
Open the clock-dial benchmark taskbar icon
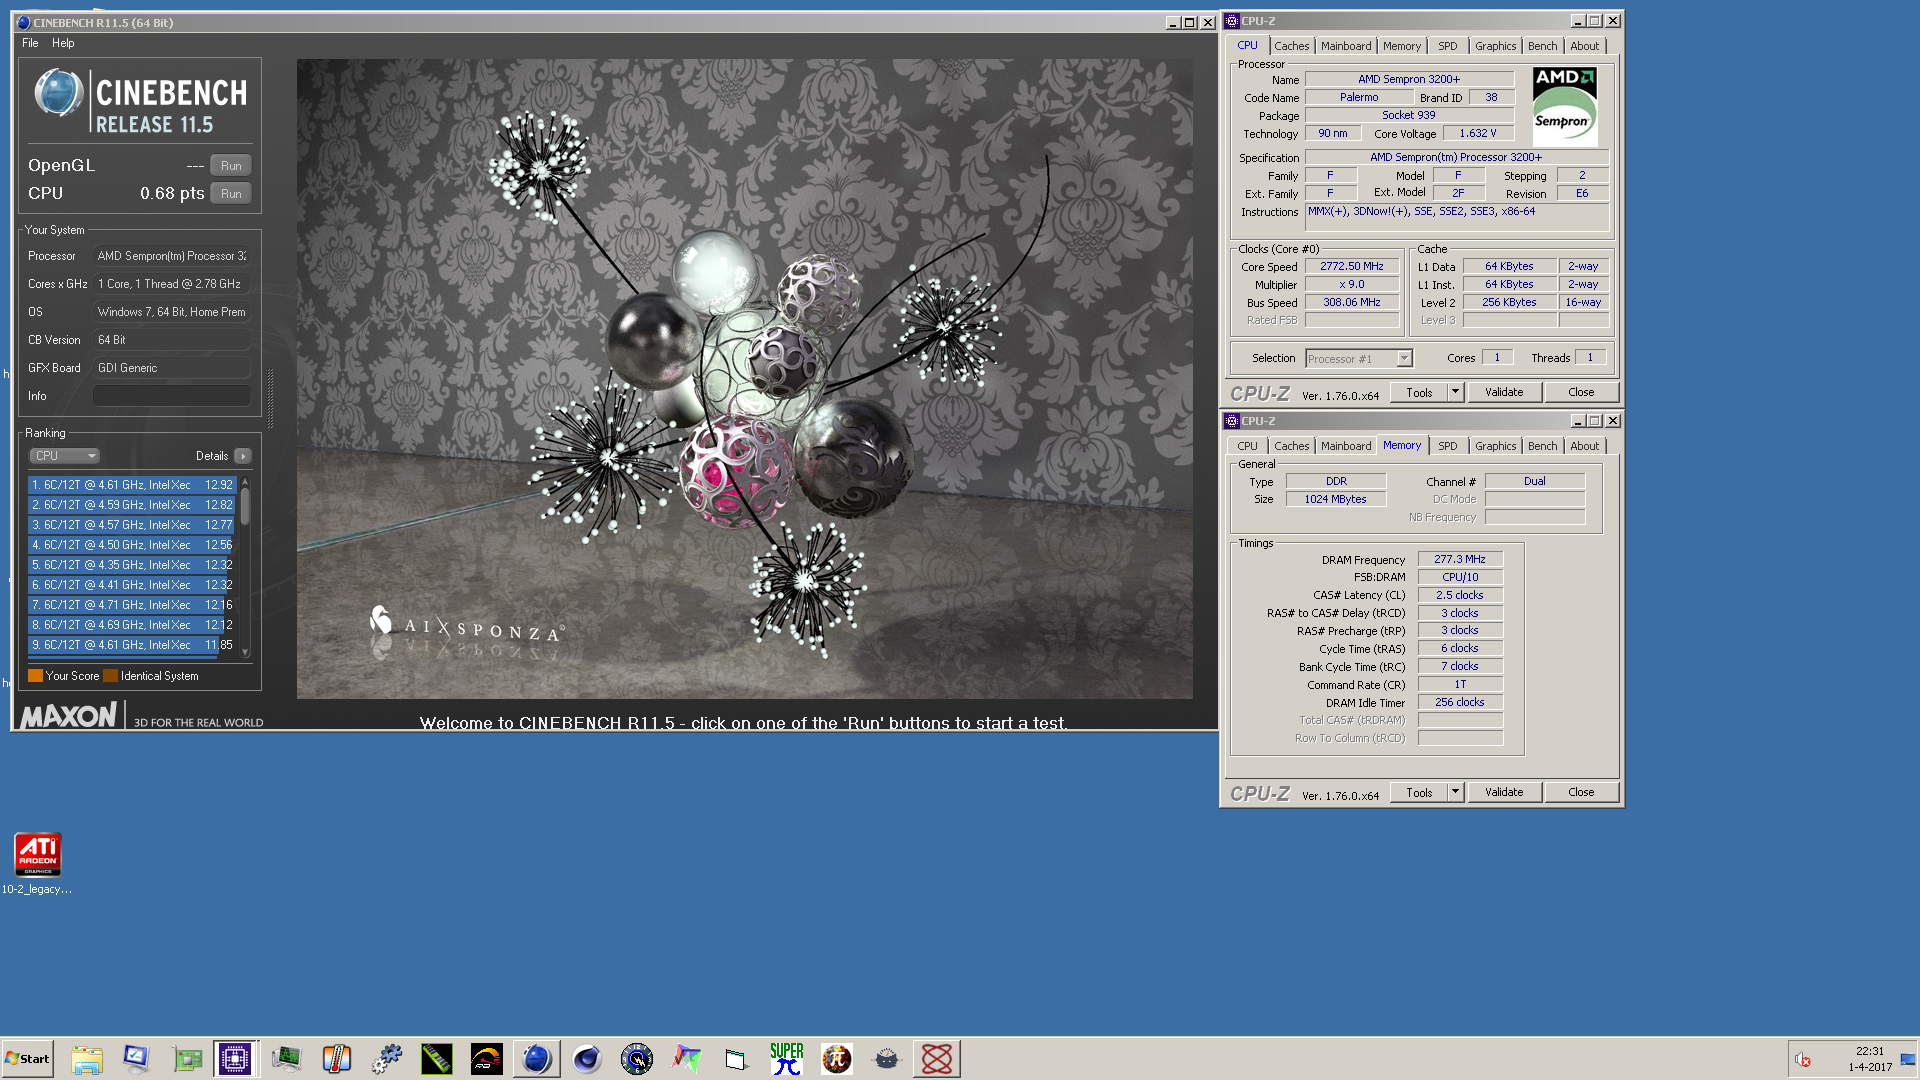(637, 1059)
